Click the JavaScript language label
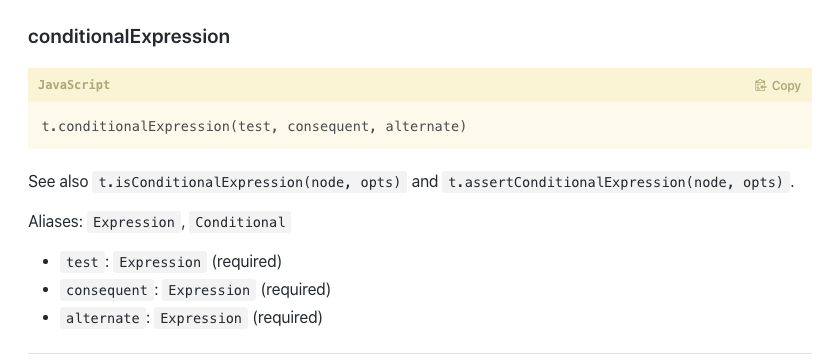This screenshot has height=363, width=840. point(74,85)
